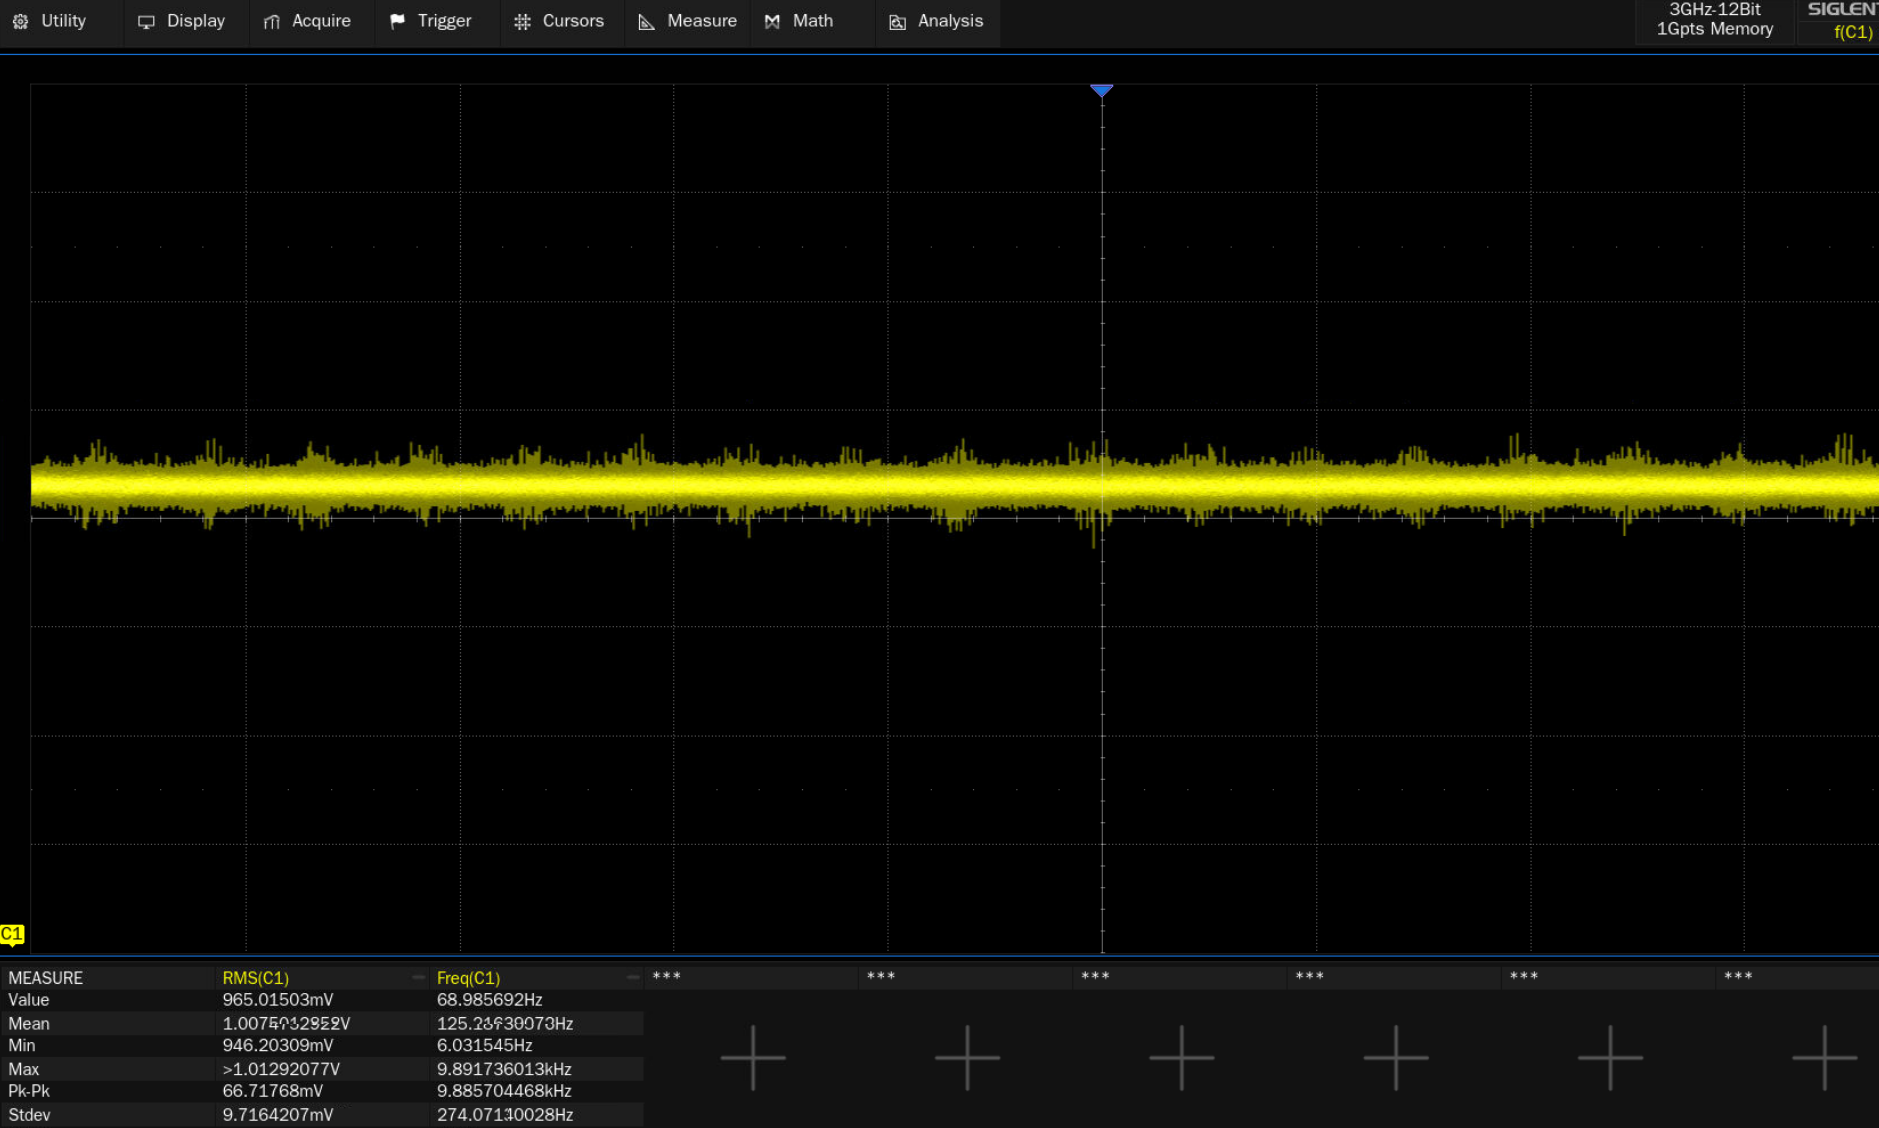The width and height of the screenshot is (1879, 1128).
Task: Select the Freq(C1) measurement header
Action: click(x=468, y=978)
